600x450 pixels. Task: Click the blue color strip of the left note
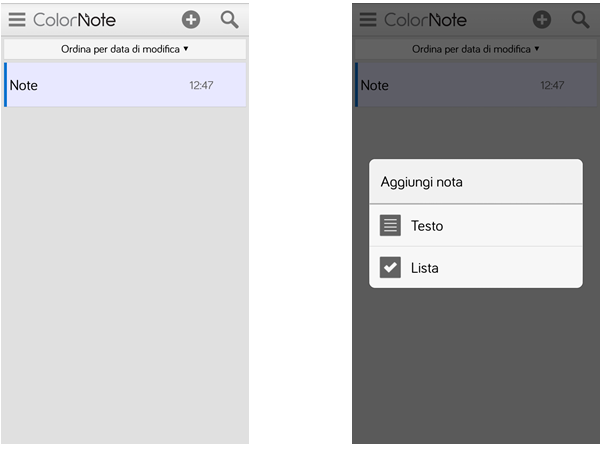pyautogui.click(x=5, y=85)
